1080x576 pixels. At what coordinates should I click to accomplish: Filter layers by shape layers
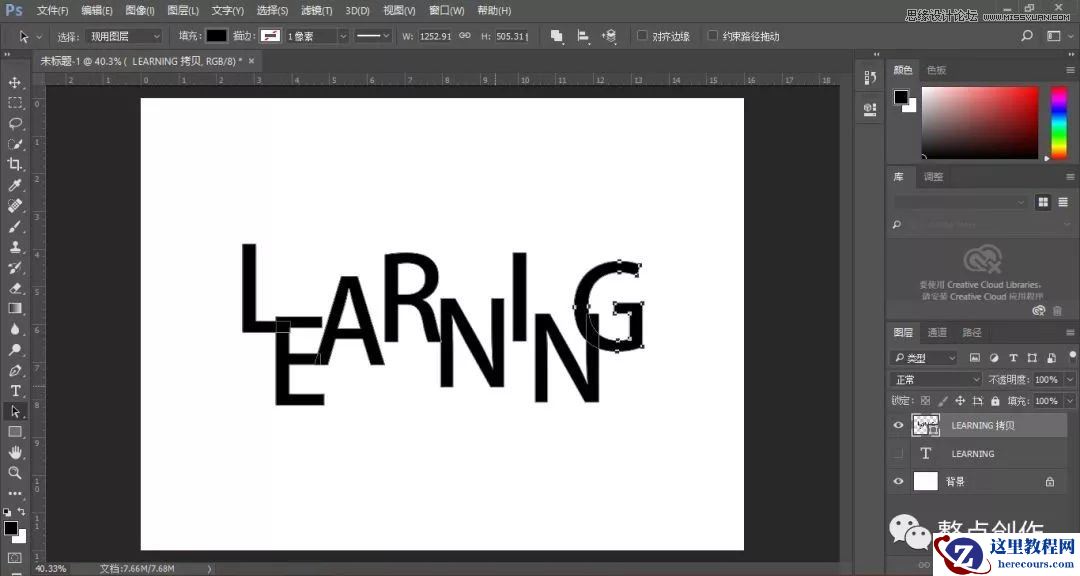click(1032, 358)
